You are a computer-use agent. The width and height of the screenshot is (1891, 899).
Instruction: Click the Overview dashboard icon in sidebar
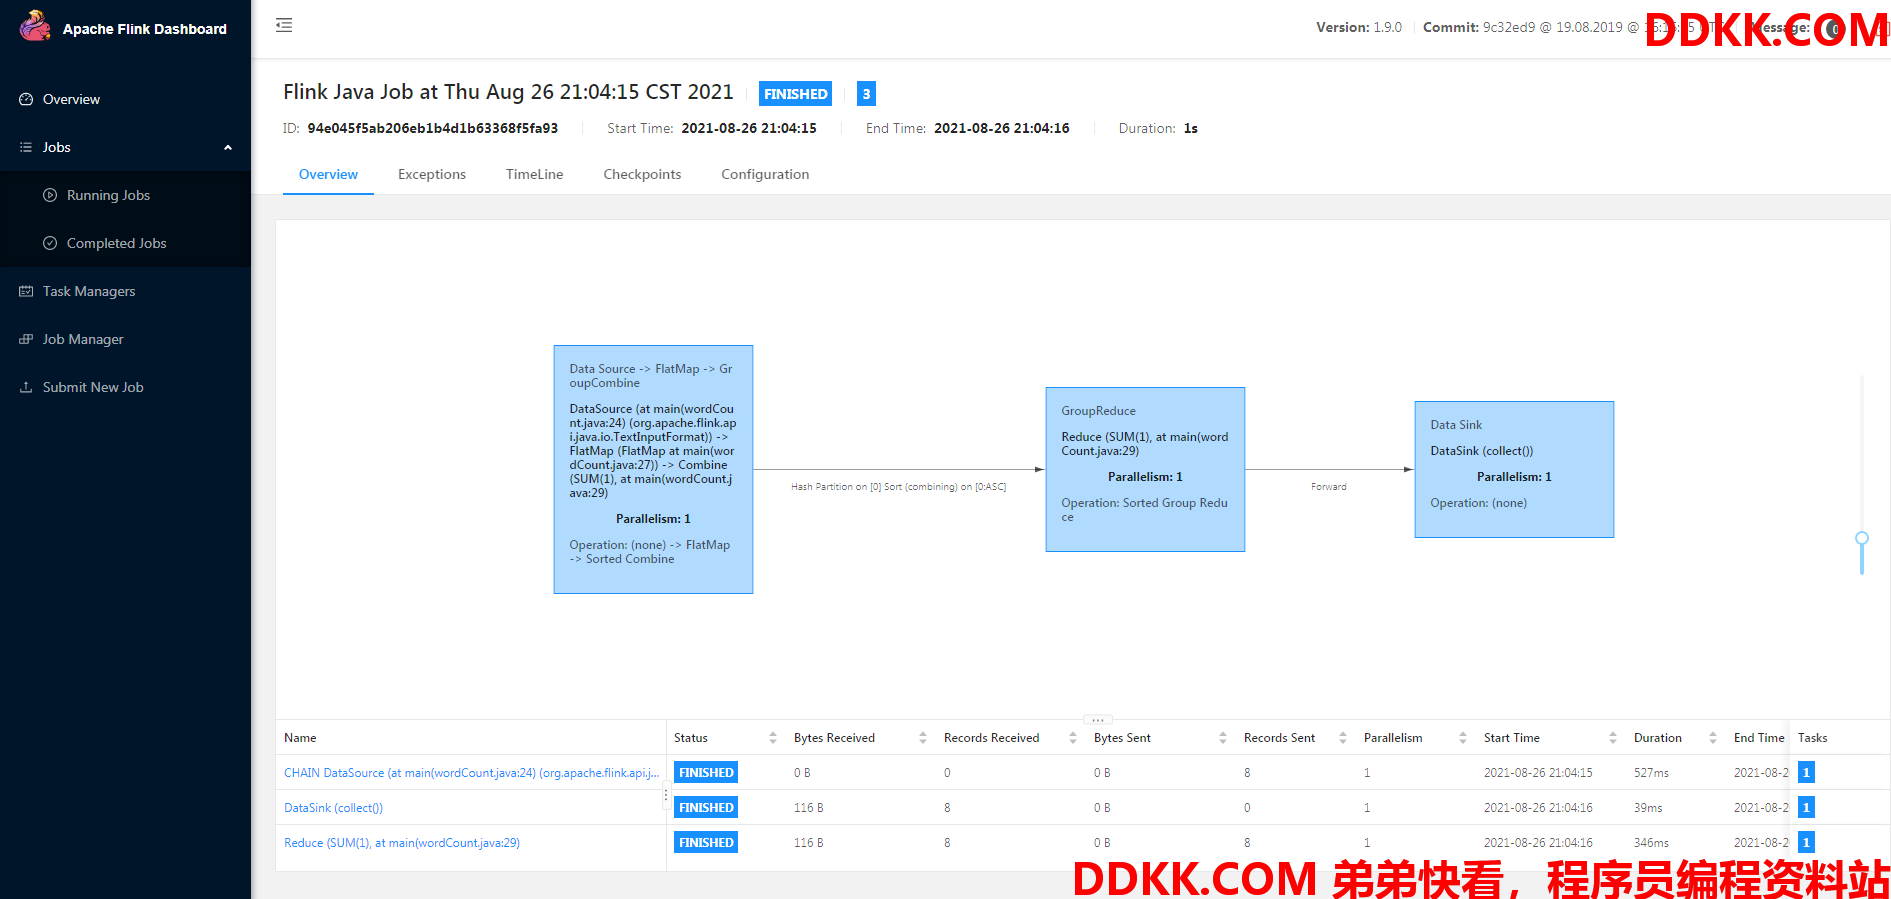click(x=26, y=99)
